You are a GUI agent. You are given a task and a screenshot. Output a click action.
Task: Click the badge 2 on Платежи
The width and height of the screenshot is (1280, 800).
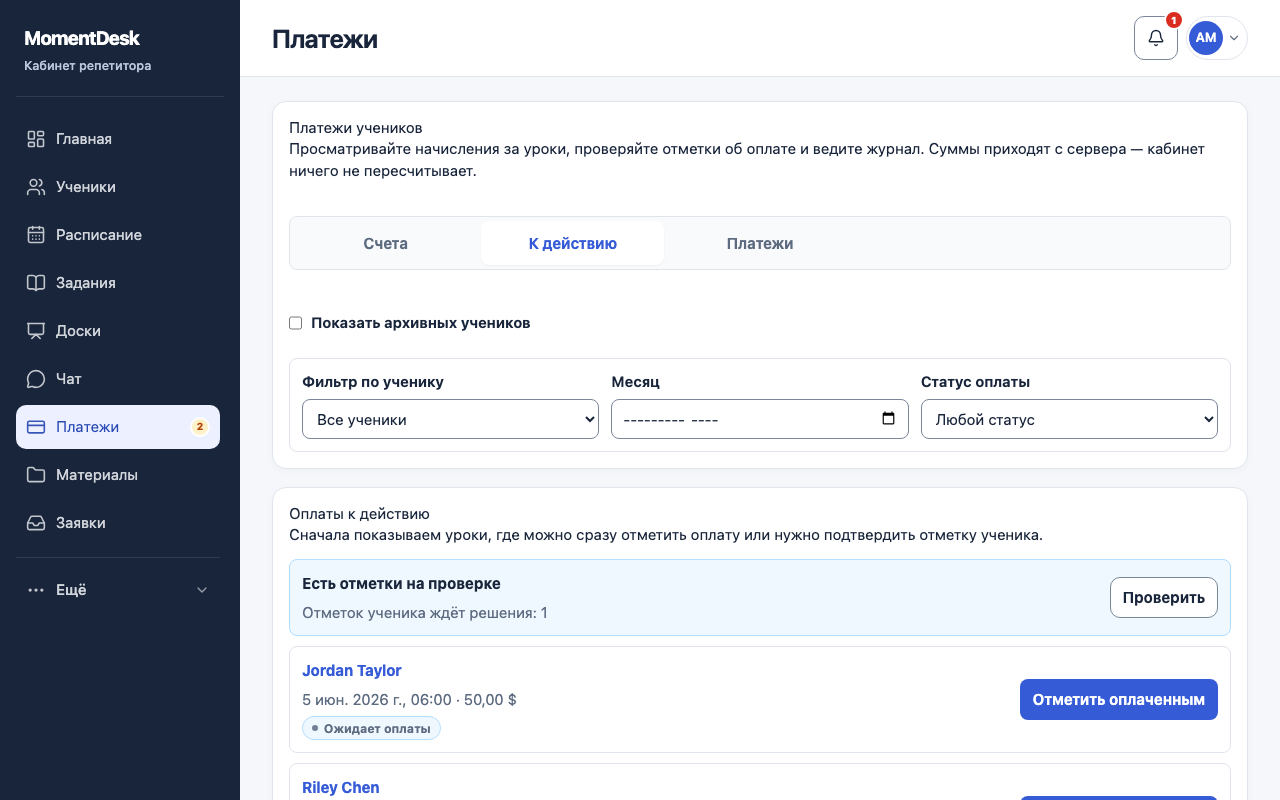pyautogui.click(x=199, y=427)
